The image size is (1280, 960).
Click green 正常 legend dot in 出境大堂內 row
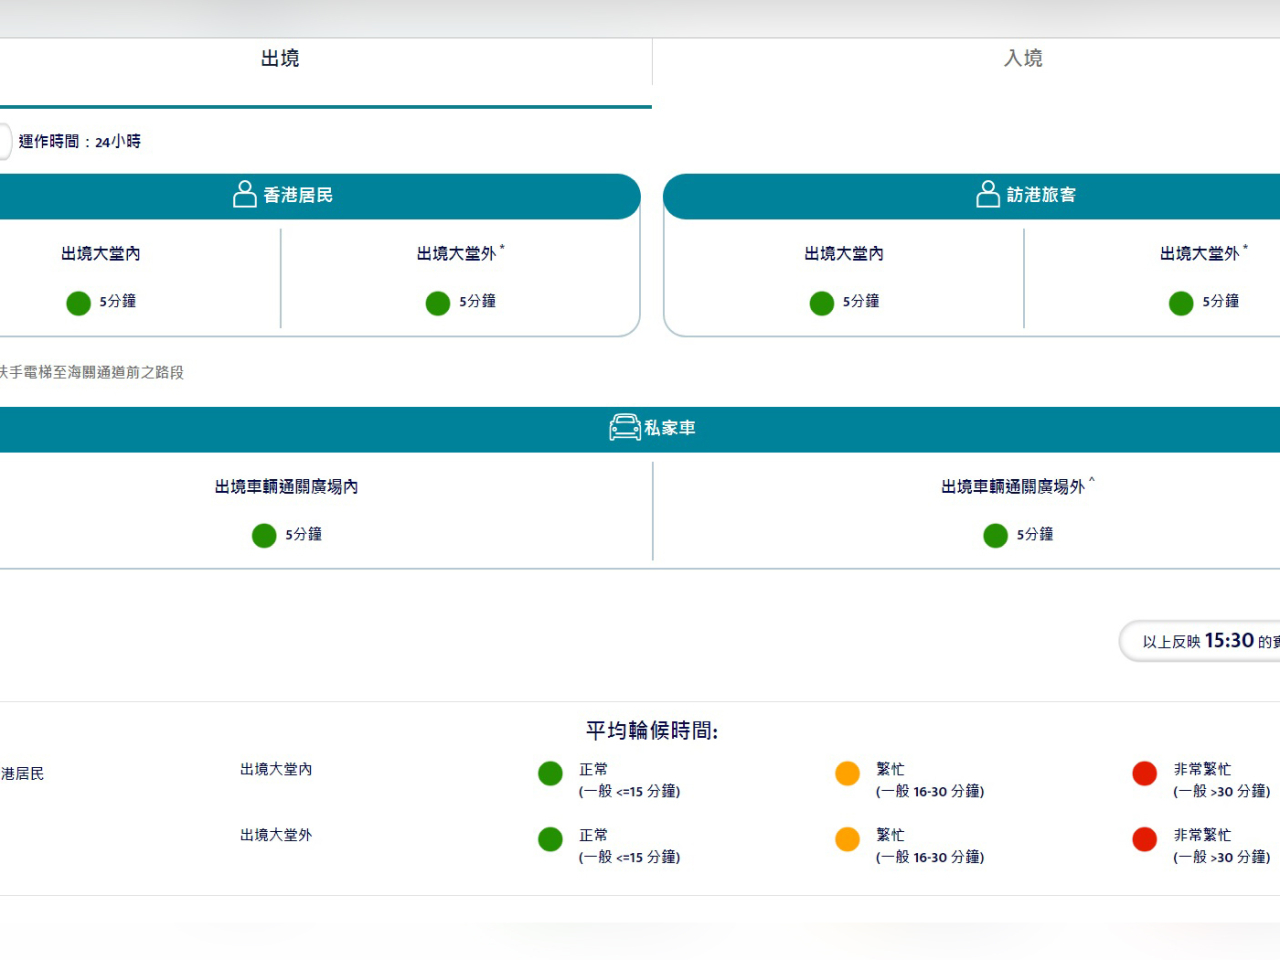point(550,774)
